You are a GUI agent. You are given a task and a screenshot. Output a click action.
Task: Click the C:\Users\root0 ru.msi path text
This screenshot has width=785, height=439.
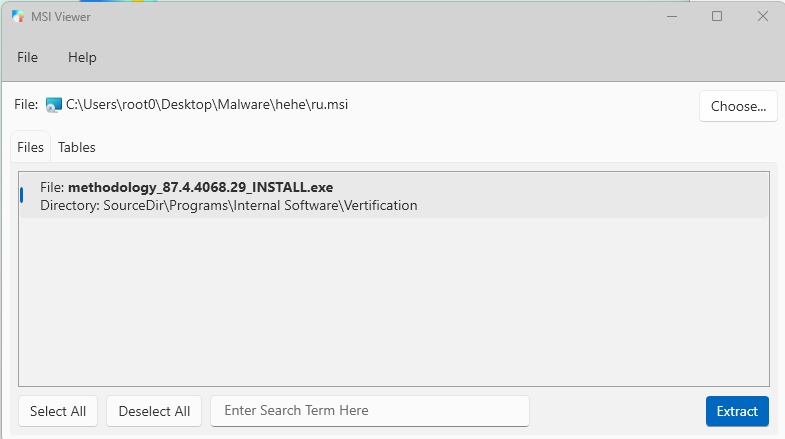coord(207,105)
